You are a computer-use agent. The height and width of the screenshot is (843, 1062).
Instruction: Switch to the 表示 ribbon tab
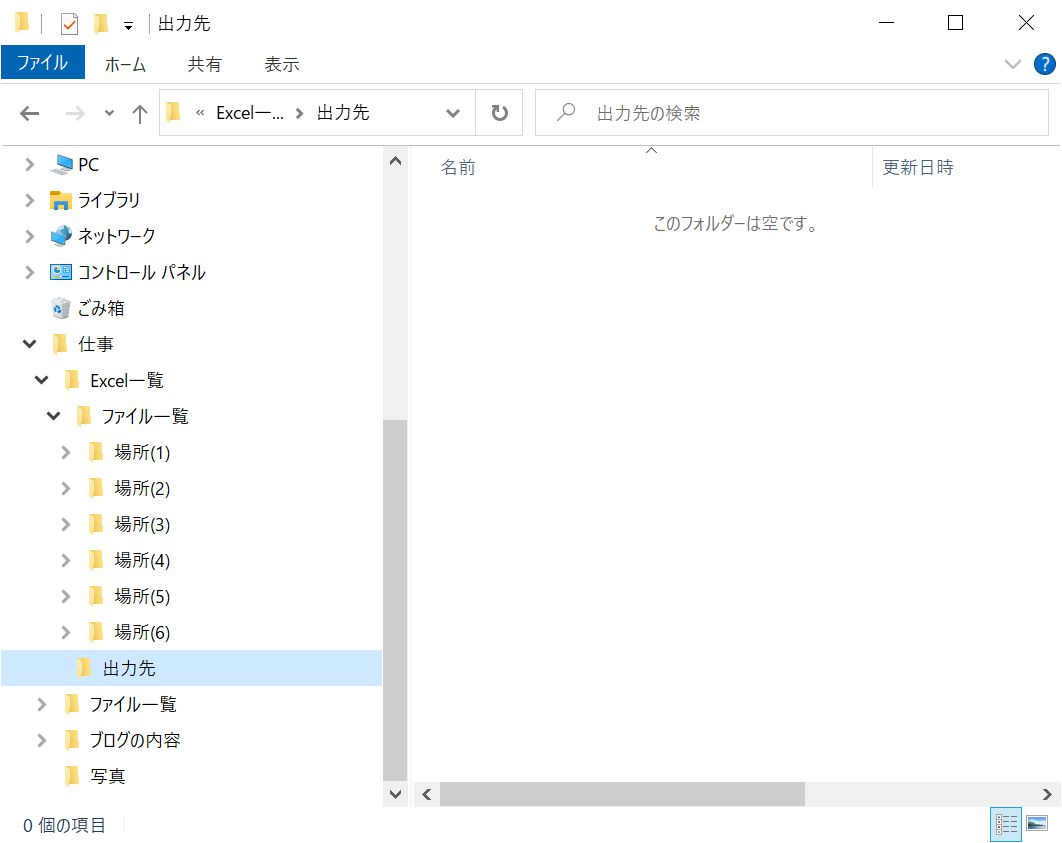281,64
